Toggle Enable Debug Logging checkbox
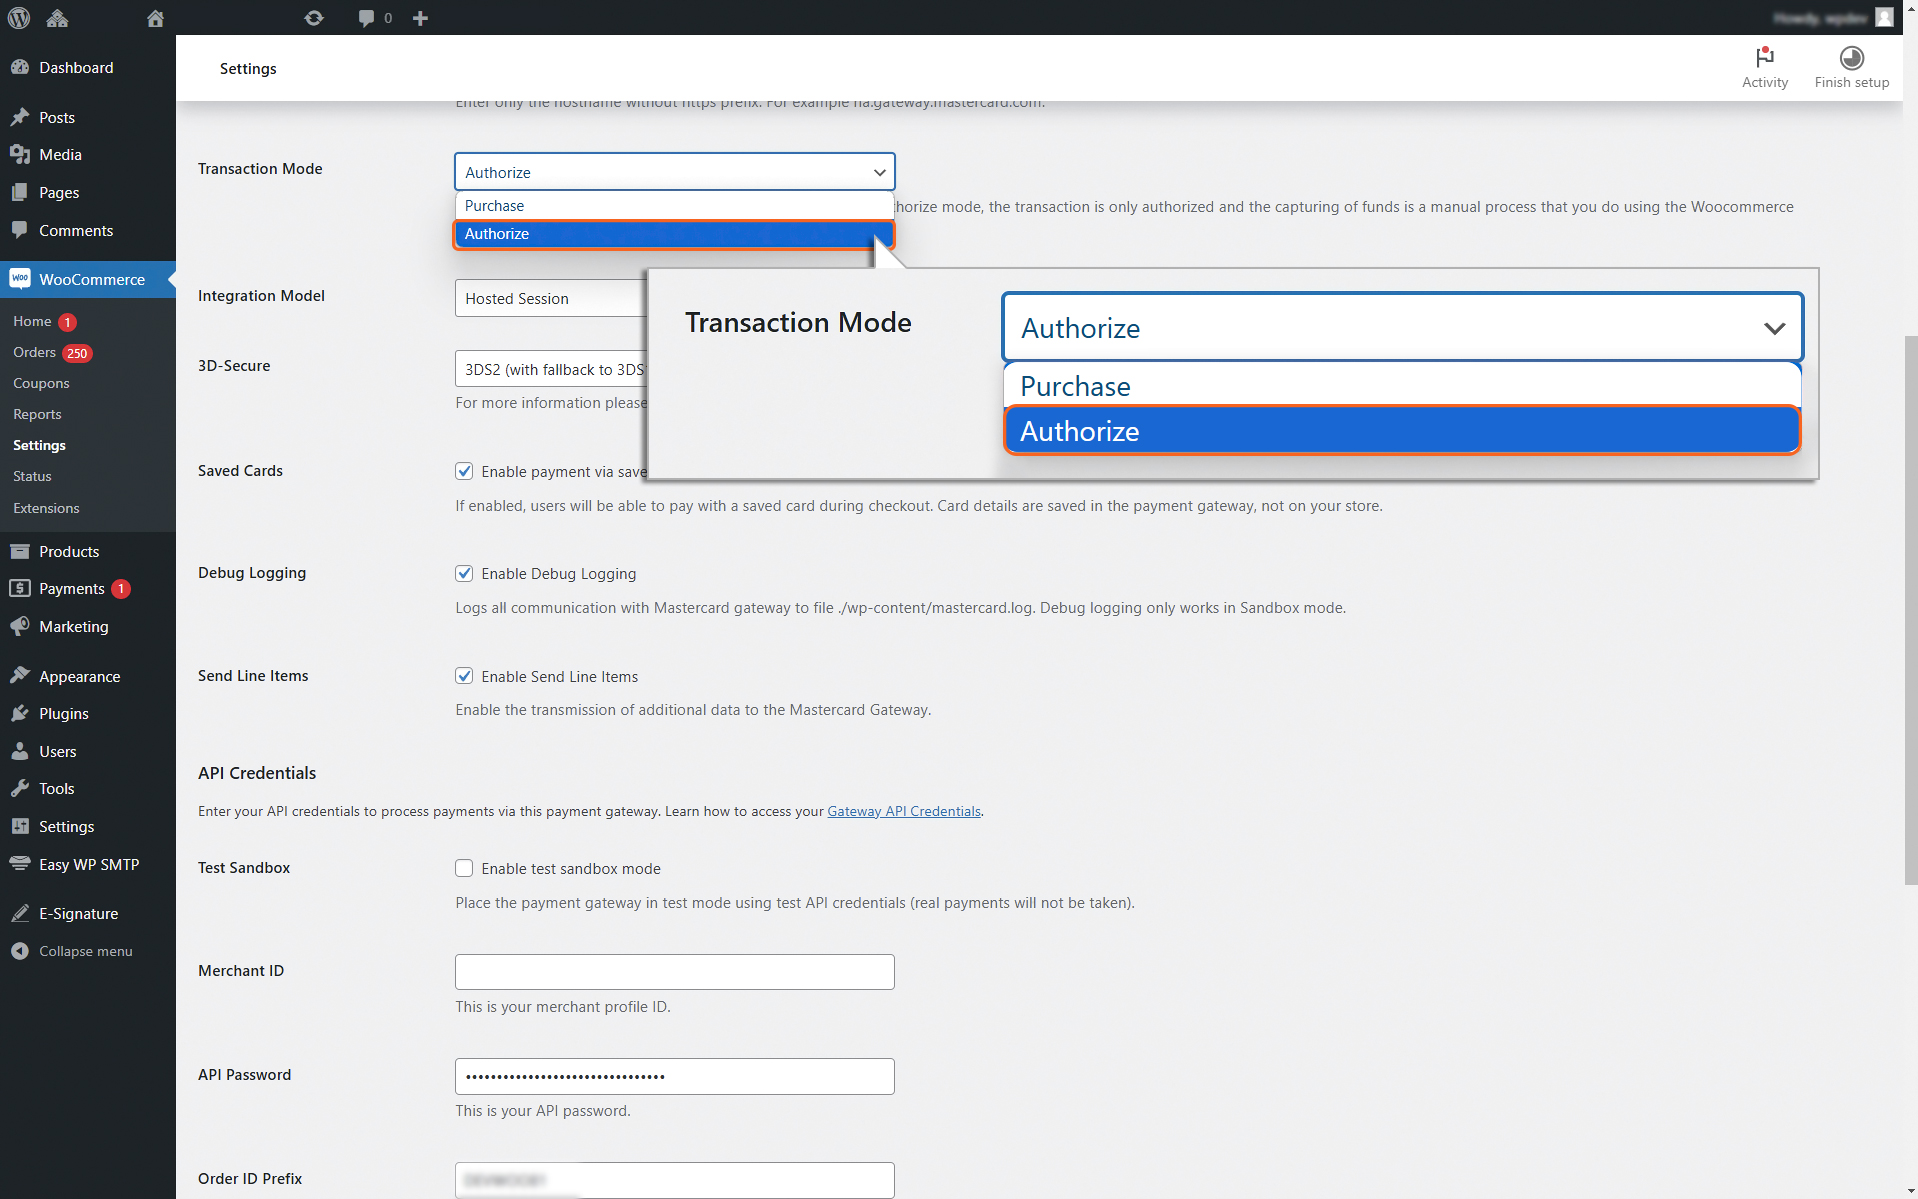The width and height of the screenshot is (1918, 1199). click(x=464, y=573)
